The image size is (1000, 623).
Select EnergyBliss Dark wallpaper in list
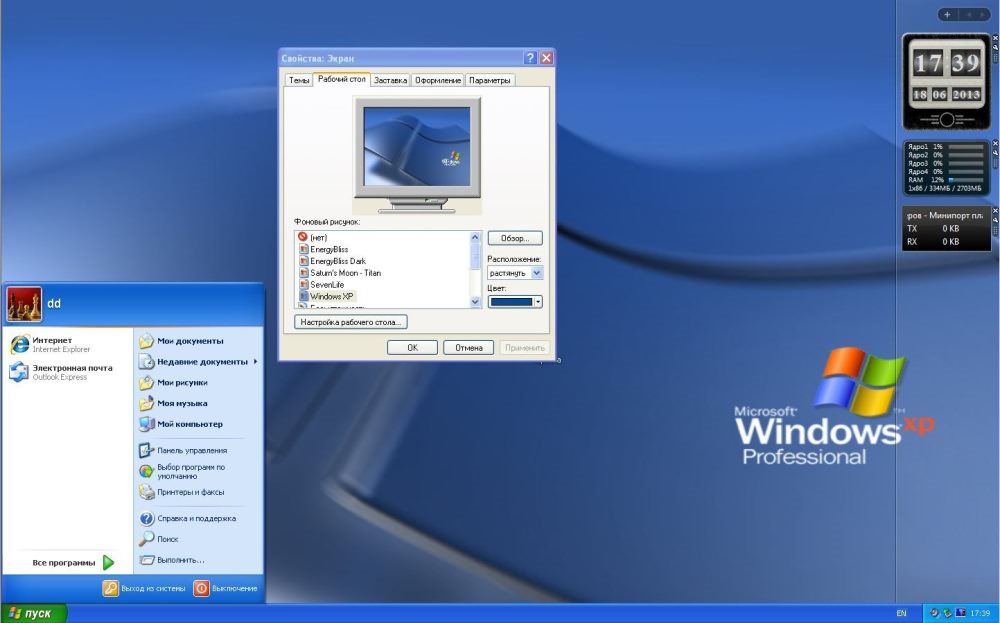tap(338, 261)
